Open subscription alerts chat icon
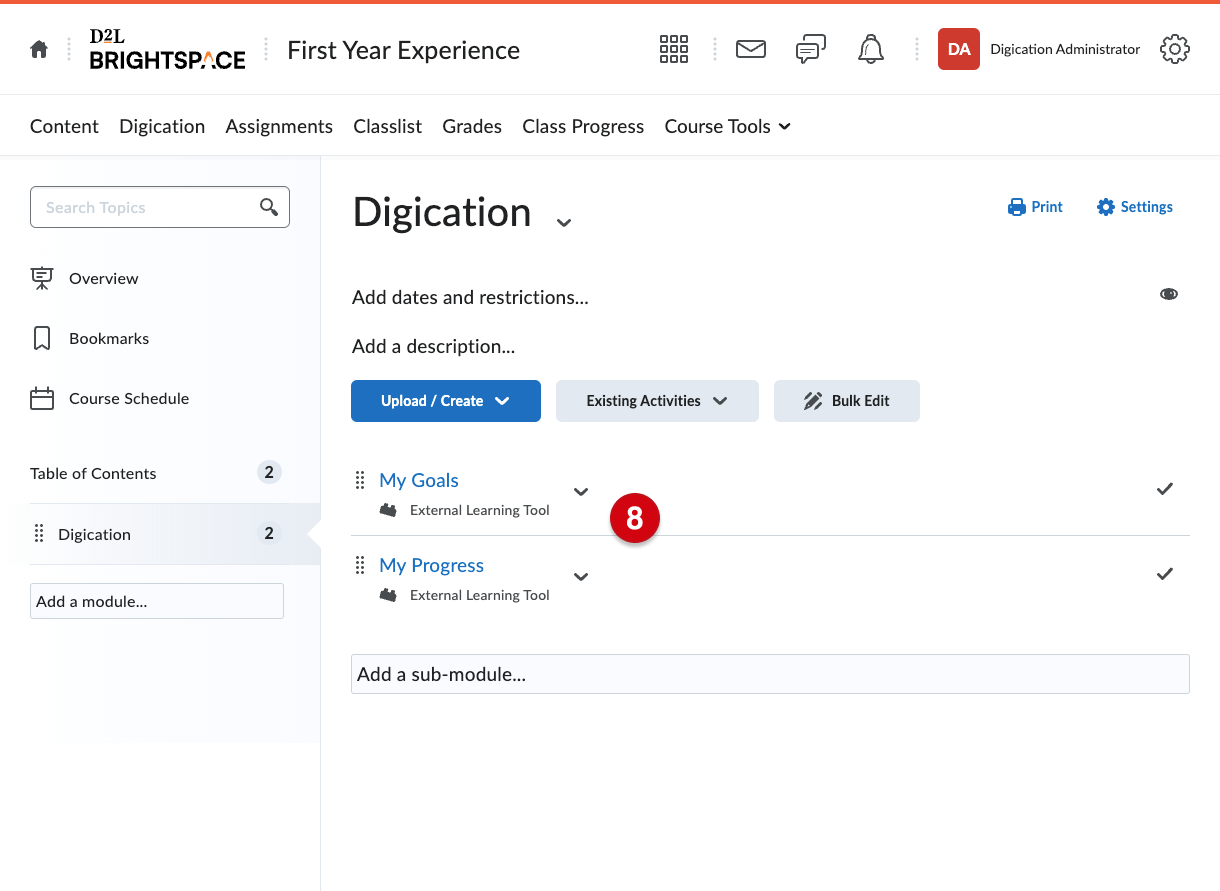The height and width of the screenshot is (891, 1220). [811, 49]
